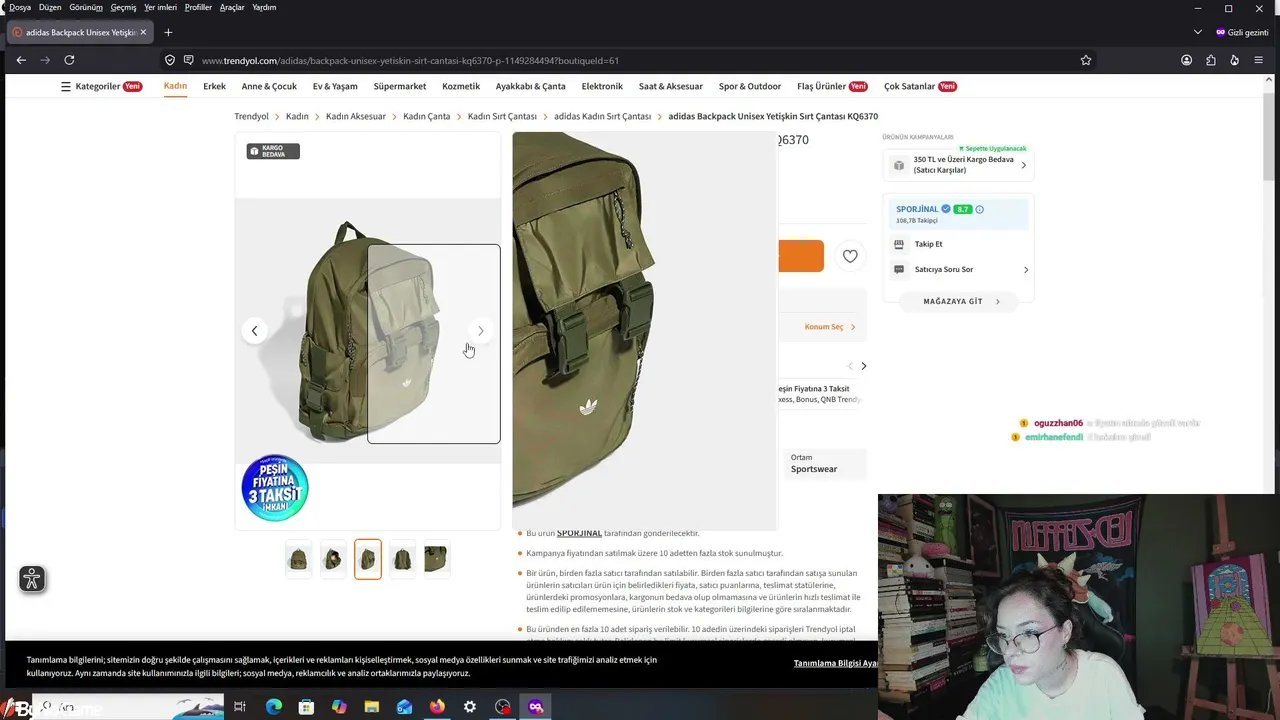Image resolution: width=1280 pixels, height=720 pixels.
Task: Open Saat & Aksesuar category
Action: 671,86
